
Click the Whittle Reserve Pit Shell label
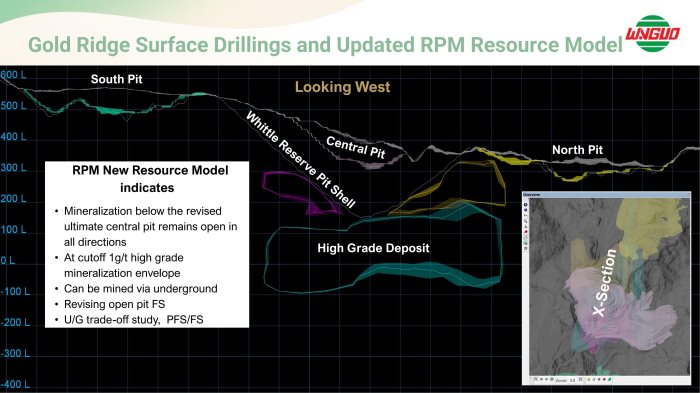pyautogui.click(x=301, y=160)
